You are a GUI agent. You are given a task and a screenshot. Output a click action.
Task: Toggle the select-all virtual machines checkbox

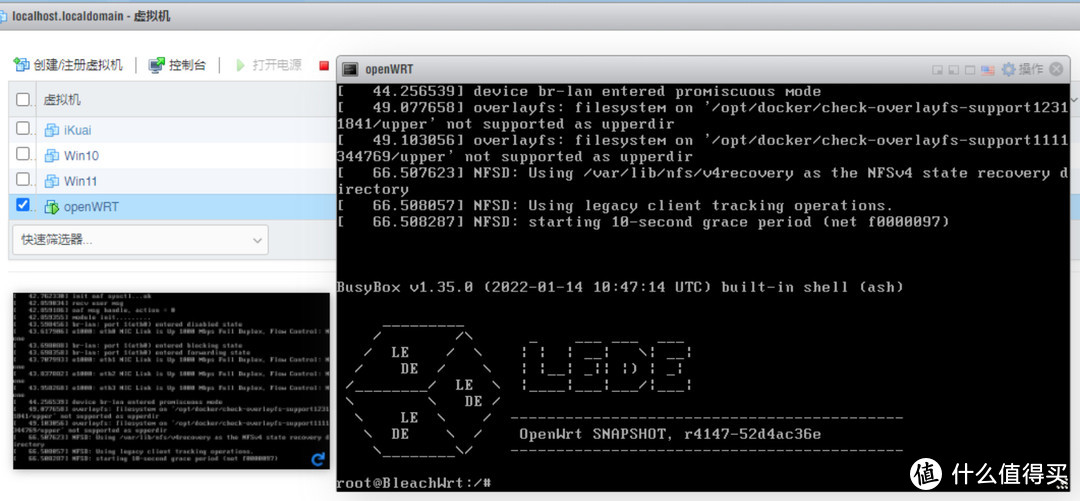tap(23, 99)
